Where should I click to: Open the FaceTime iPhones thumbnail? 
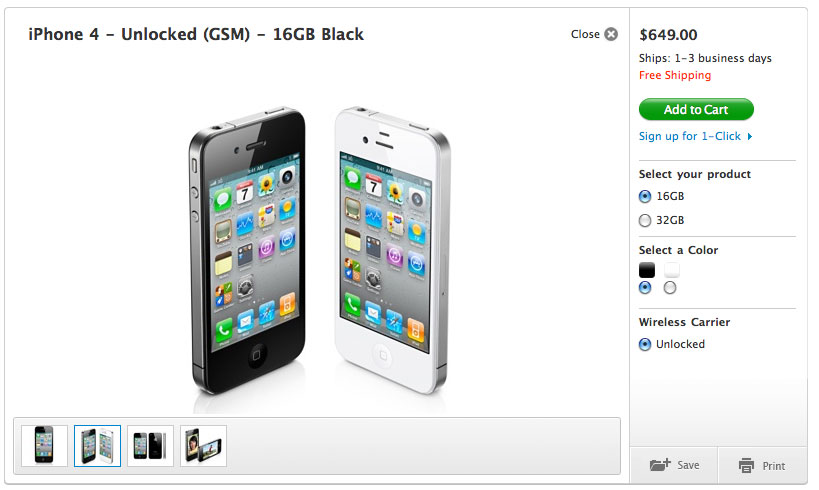pyautogui.click(x=204, y=446)
